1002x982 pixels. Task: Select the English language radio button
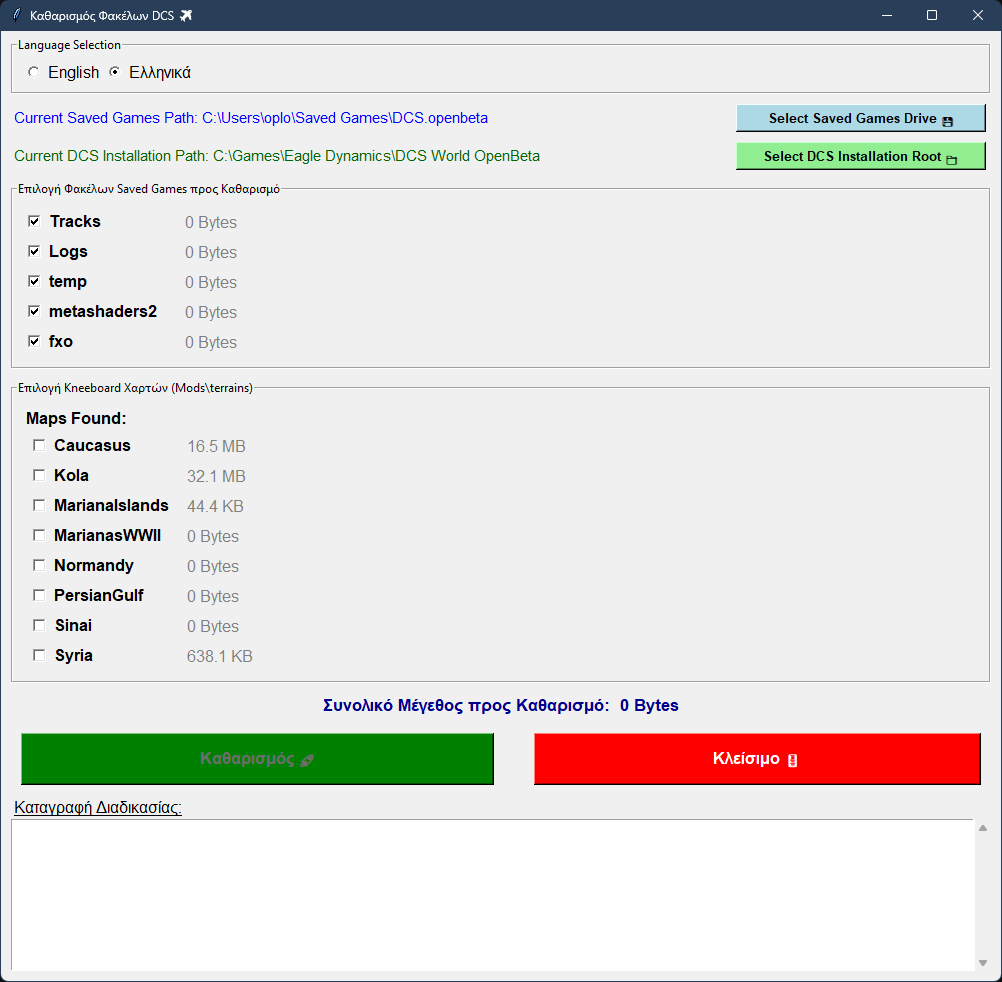coord(34,72)
